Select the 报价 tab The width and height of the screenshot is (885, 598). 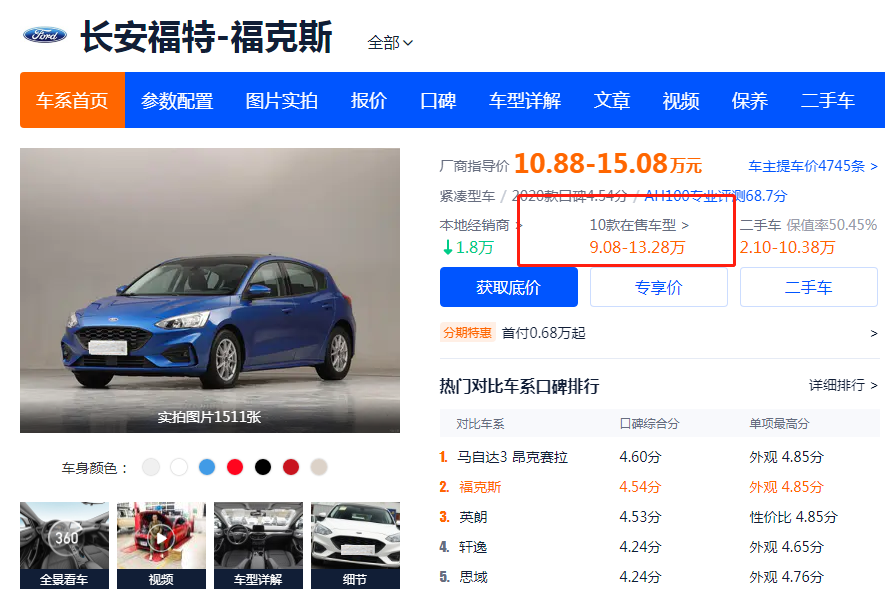point(369,100)
